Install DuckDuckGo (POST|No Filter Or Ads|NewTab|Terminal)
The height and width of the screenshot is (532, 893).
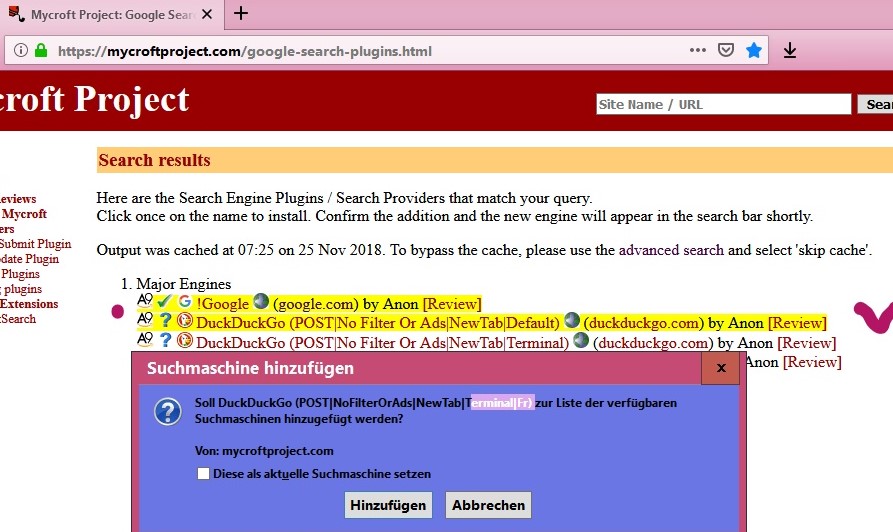(382, 343)
